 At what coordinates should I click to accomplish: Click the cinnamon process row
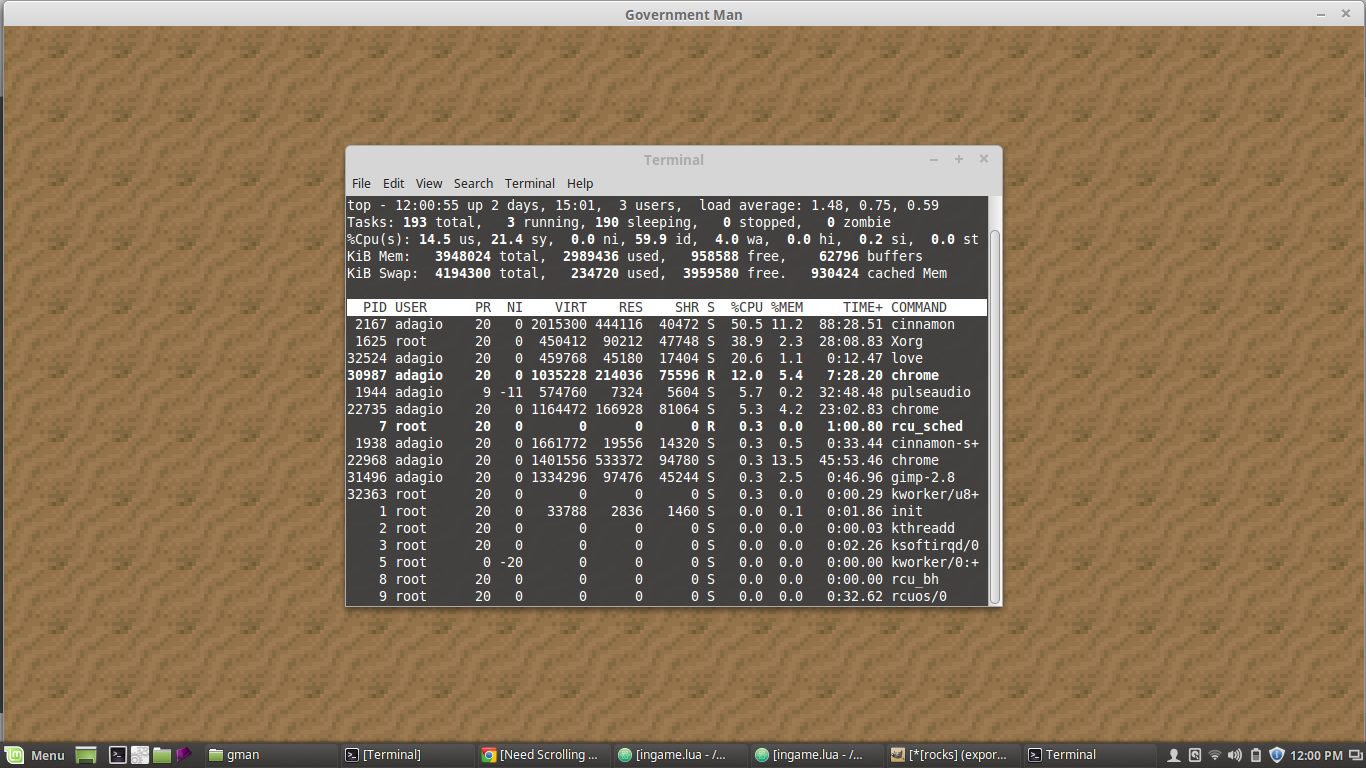pyautogui.click(x=667, y=324)
